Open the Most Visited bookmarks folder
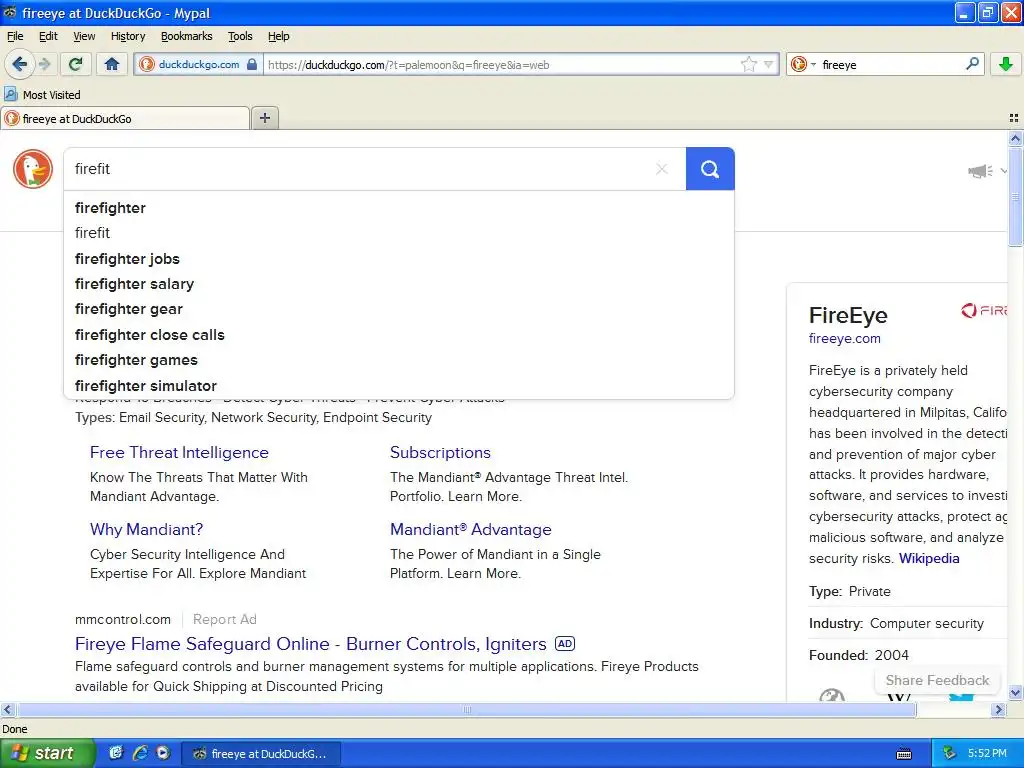The width and height of the screenshot is (1024, 768). tap(42, 95)
